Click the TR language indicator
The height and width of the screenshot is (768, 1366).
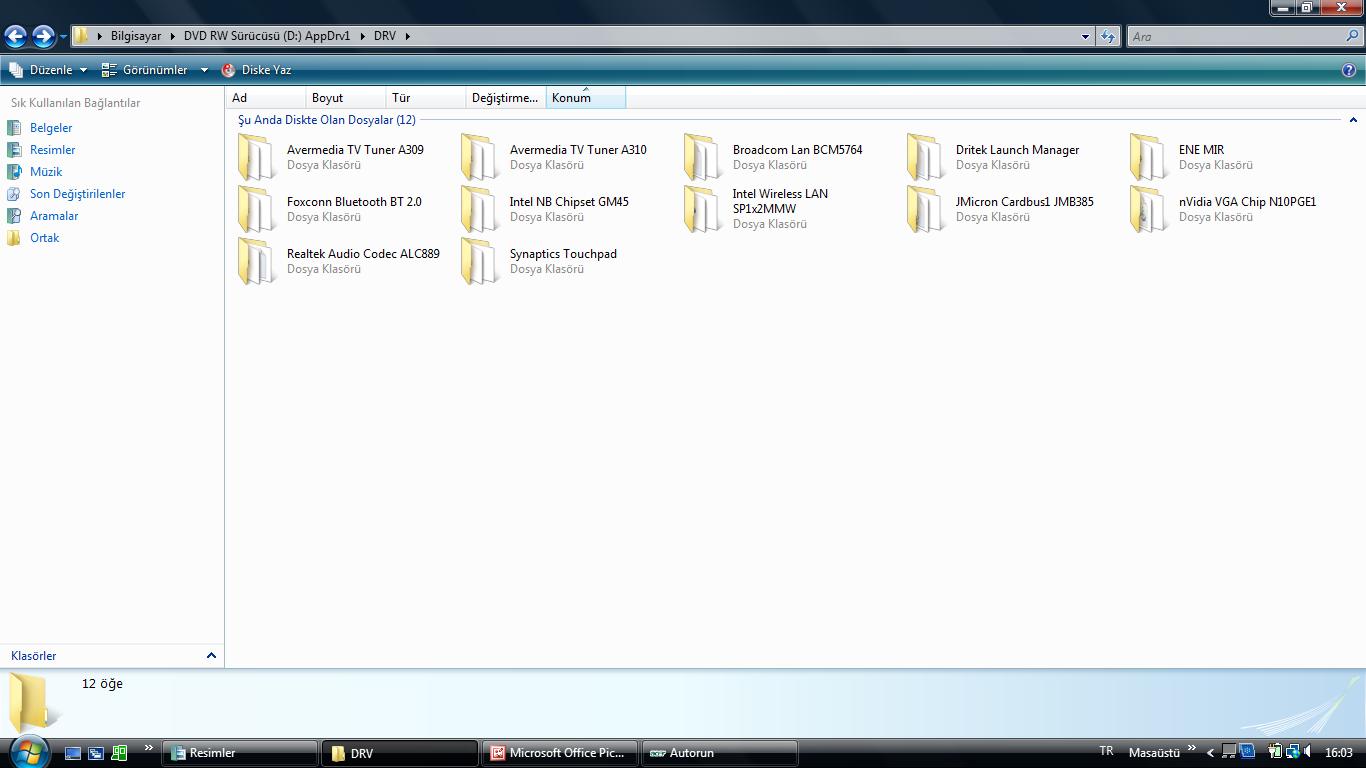pos(1106,751)
